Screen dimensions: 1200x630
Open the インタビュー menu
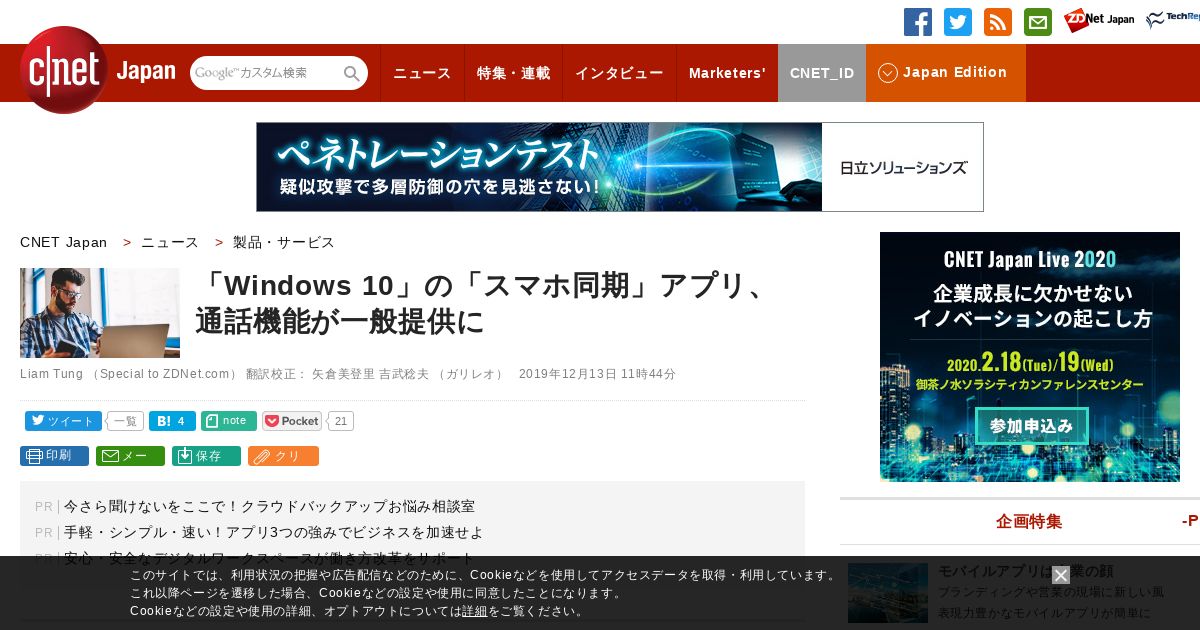(x=619, y=73)
